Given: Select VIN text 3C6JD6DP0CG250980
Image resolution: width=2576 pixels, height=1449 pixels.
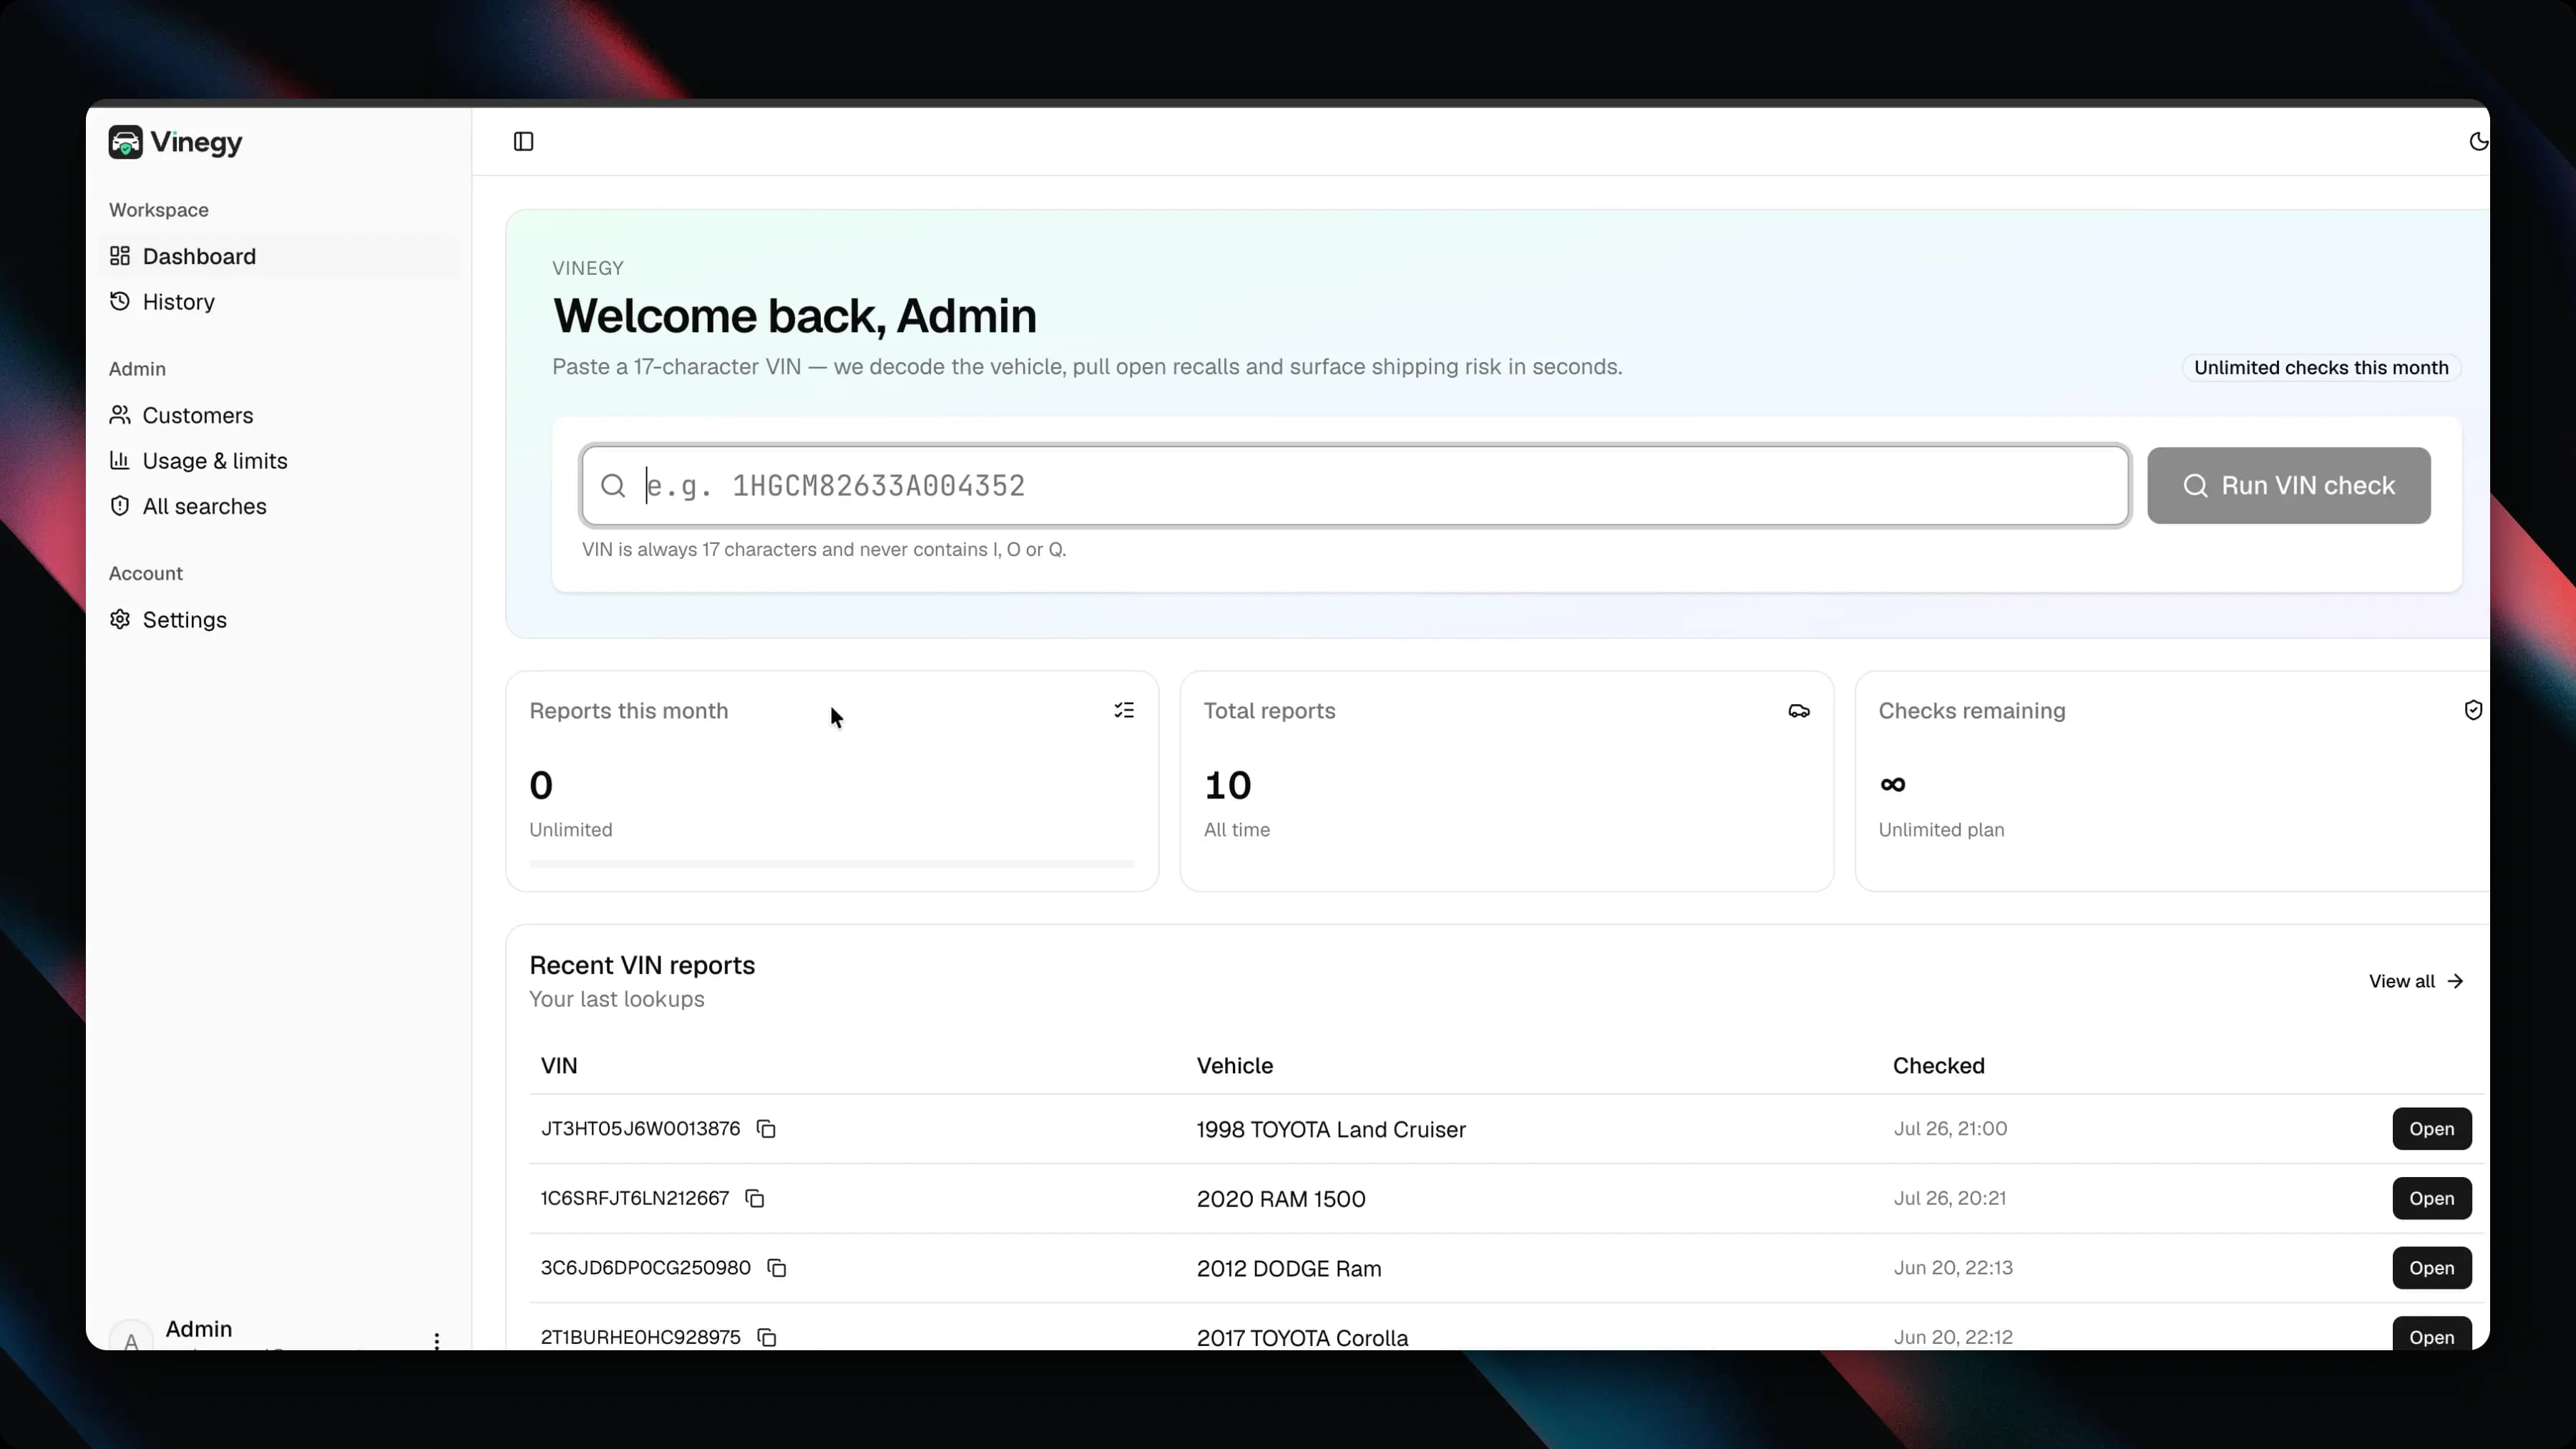Looking at the screenshot, I should (646, 1268).
